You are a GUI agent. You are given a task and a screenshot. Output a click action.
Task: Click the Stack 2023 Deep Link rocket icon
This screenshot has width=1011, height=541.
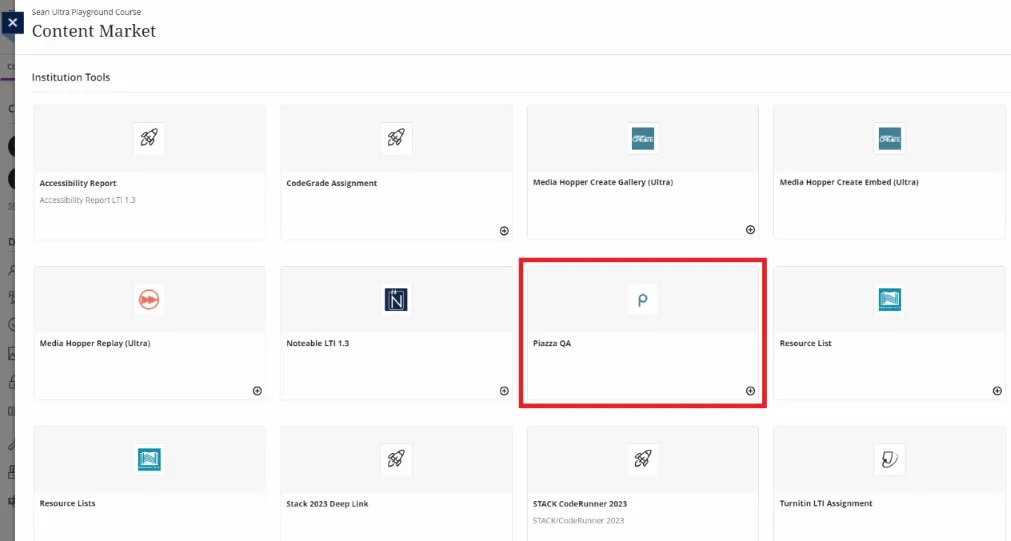point(396,459)
